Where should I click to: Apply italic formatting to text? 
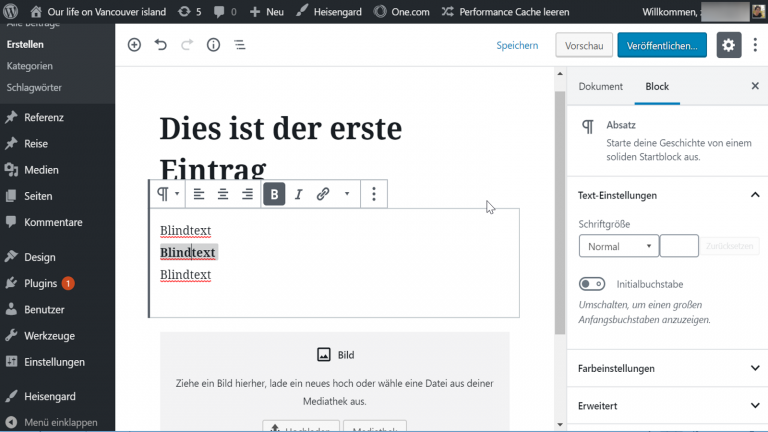point(298,194)
